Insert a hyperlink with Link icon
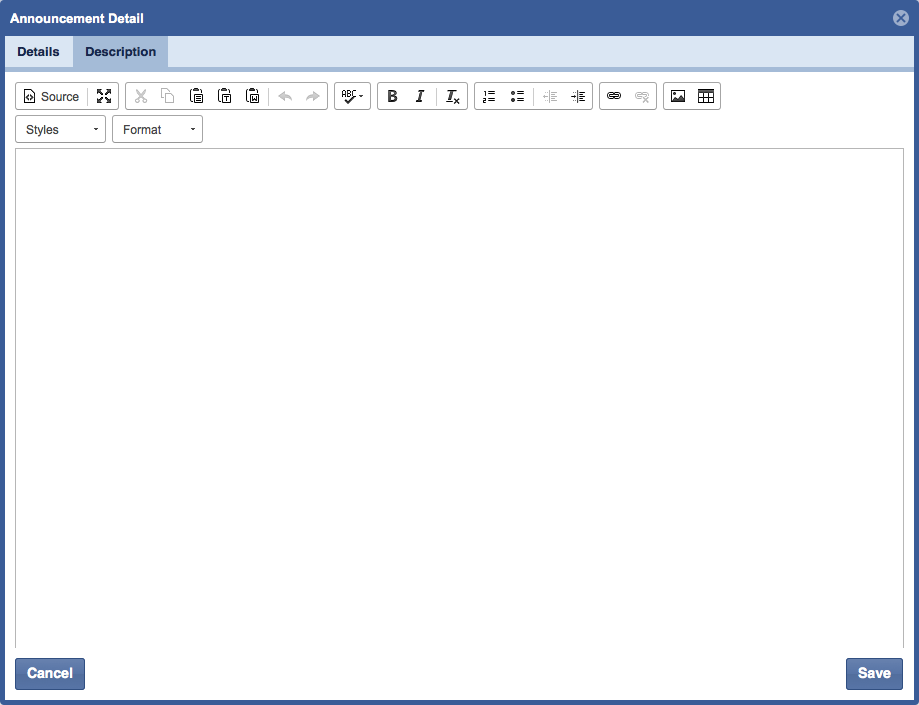 [x=614, y=97]
